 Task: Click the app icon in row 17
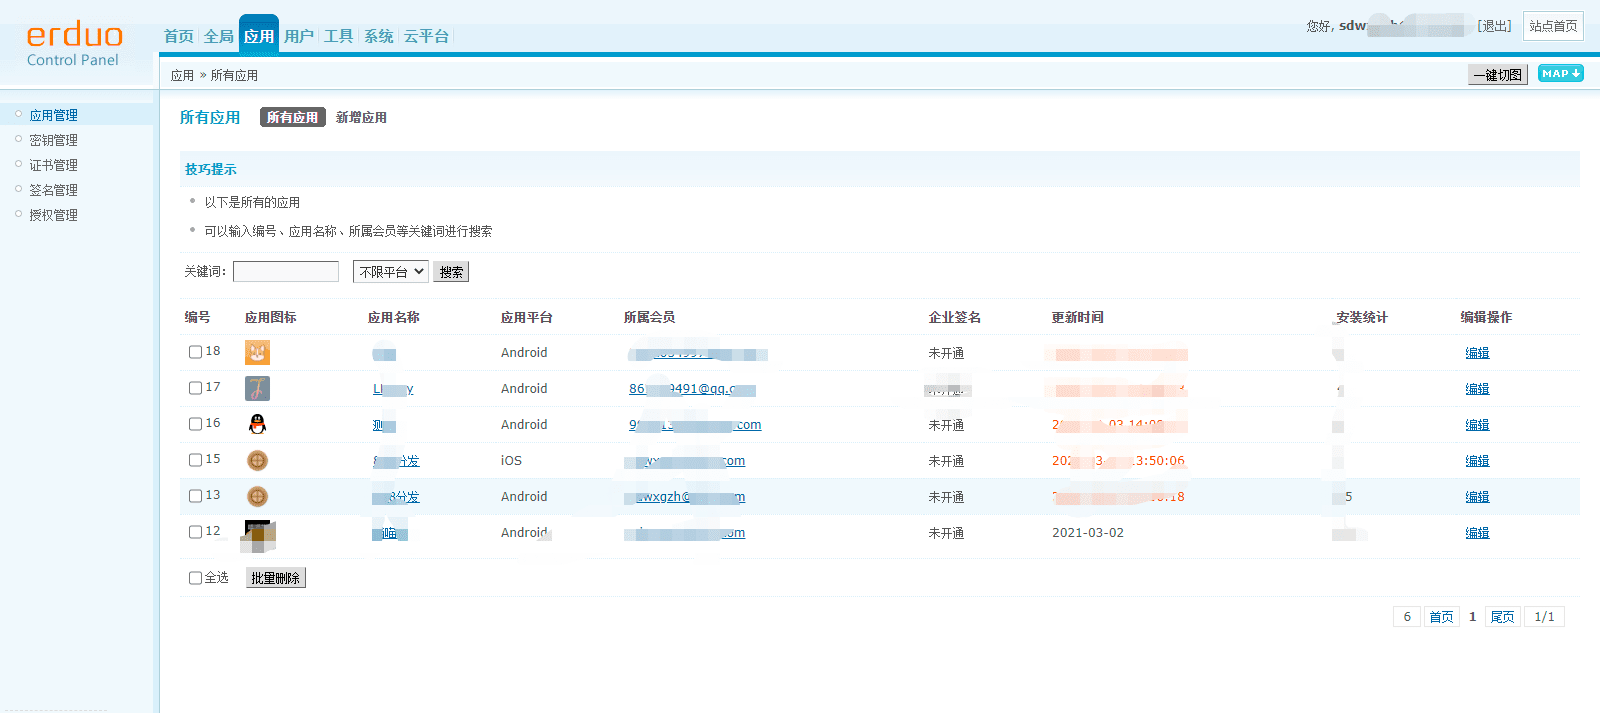[257, 388]
